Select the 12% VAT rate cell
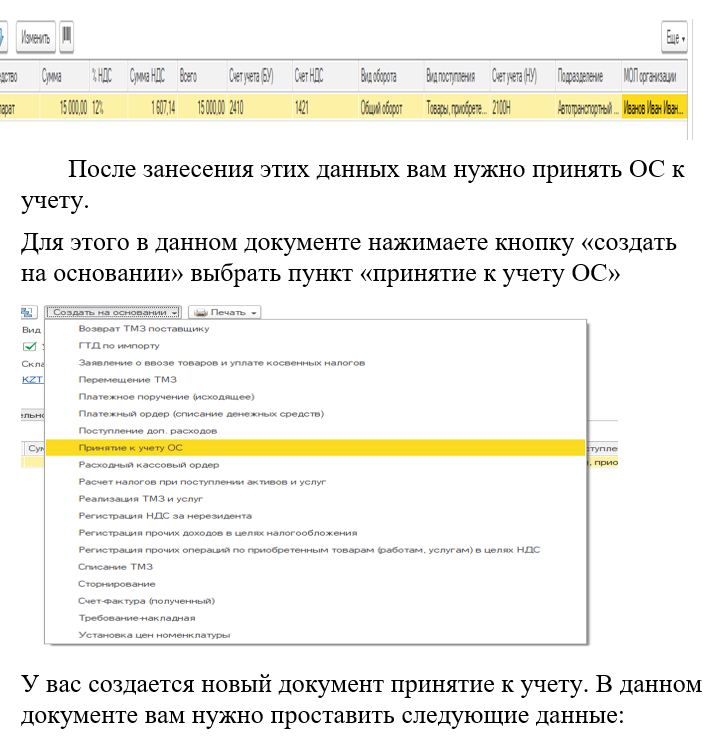714x736 pixels. tap(108, 107)
